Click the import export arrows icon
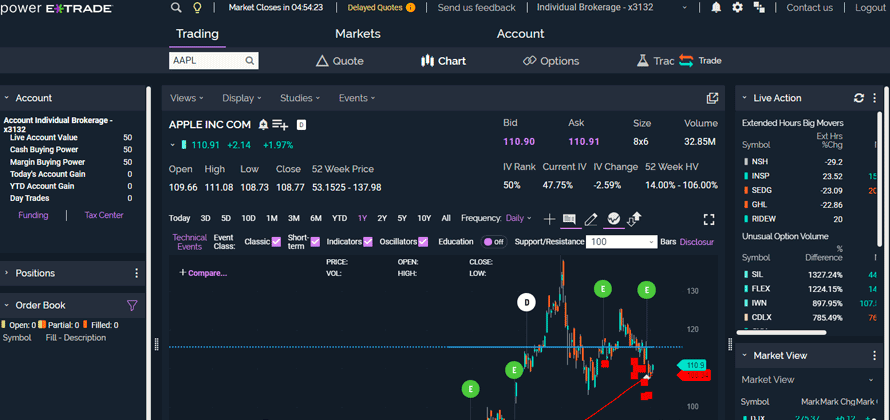 (x=634, y=218)
